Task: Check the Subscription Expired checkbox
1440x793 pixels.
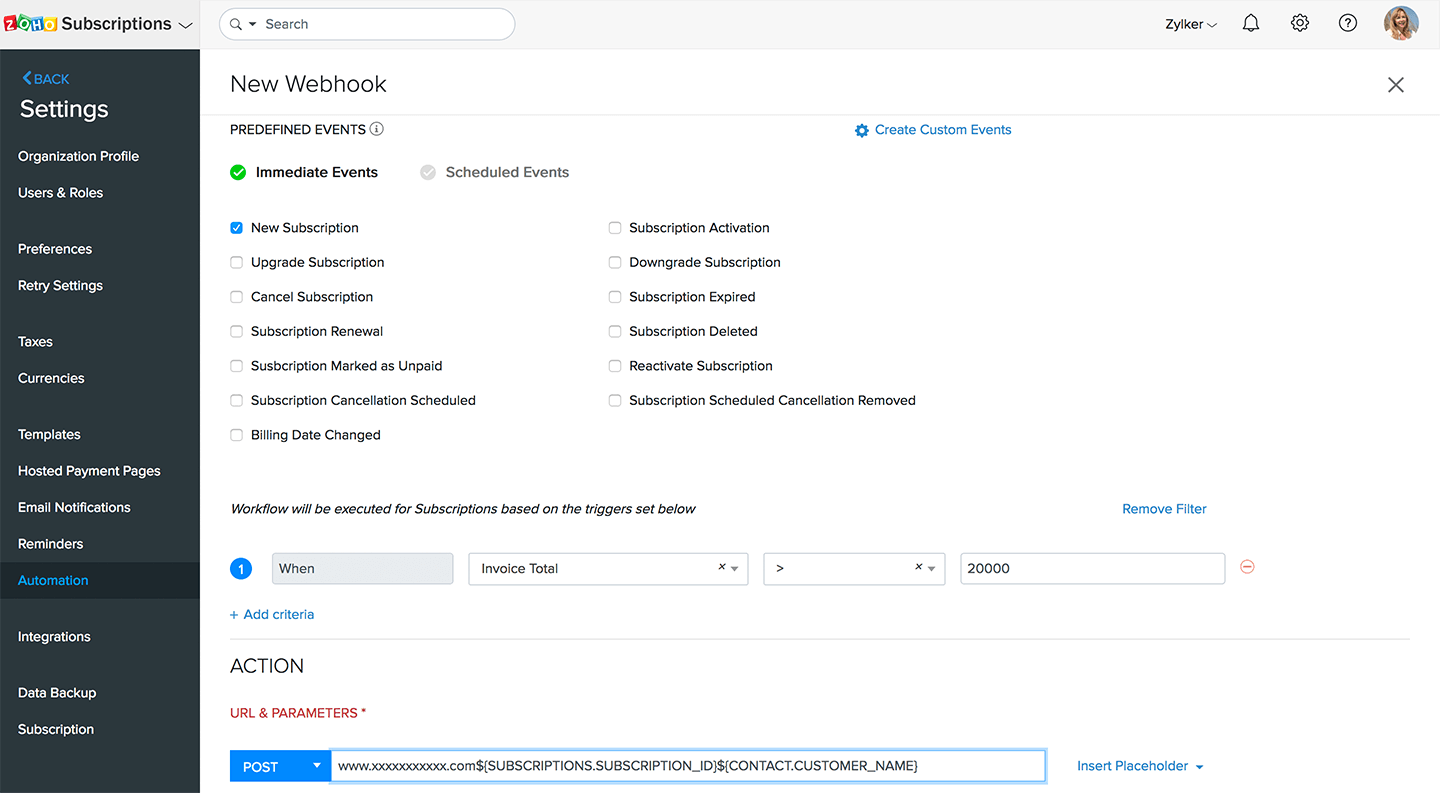Action: [615, 297]
